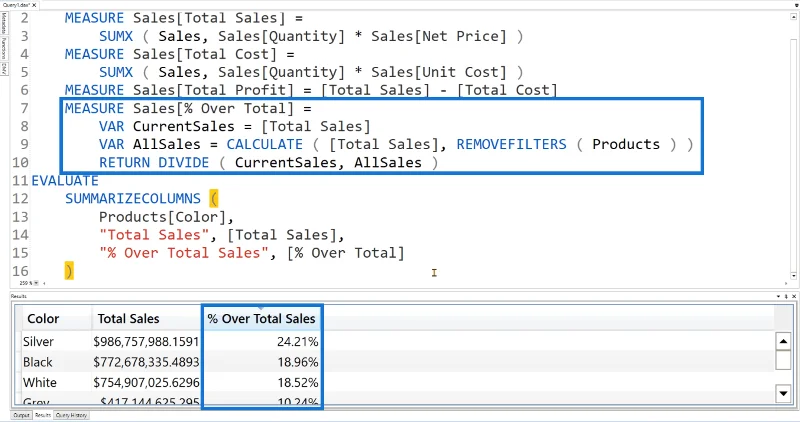
Task: Open the DMV side panel tab
Action: 4,68
